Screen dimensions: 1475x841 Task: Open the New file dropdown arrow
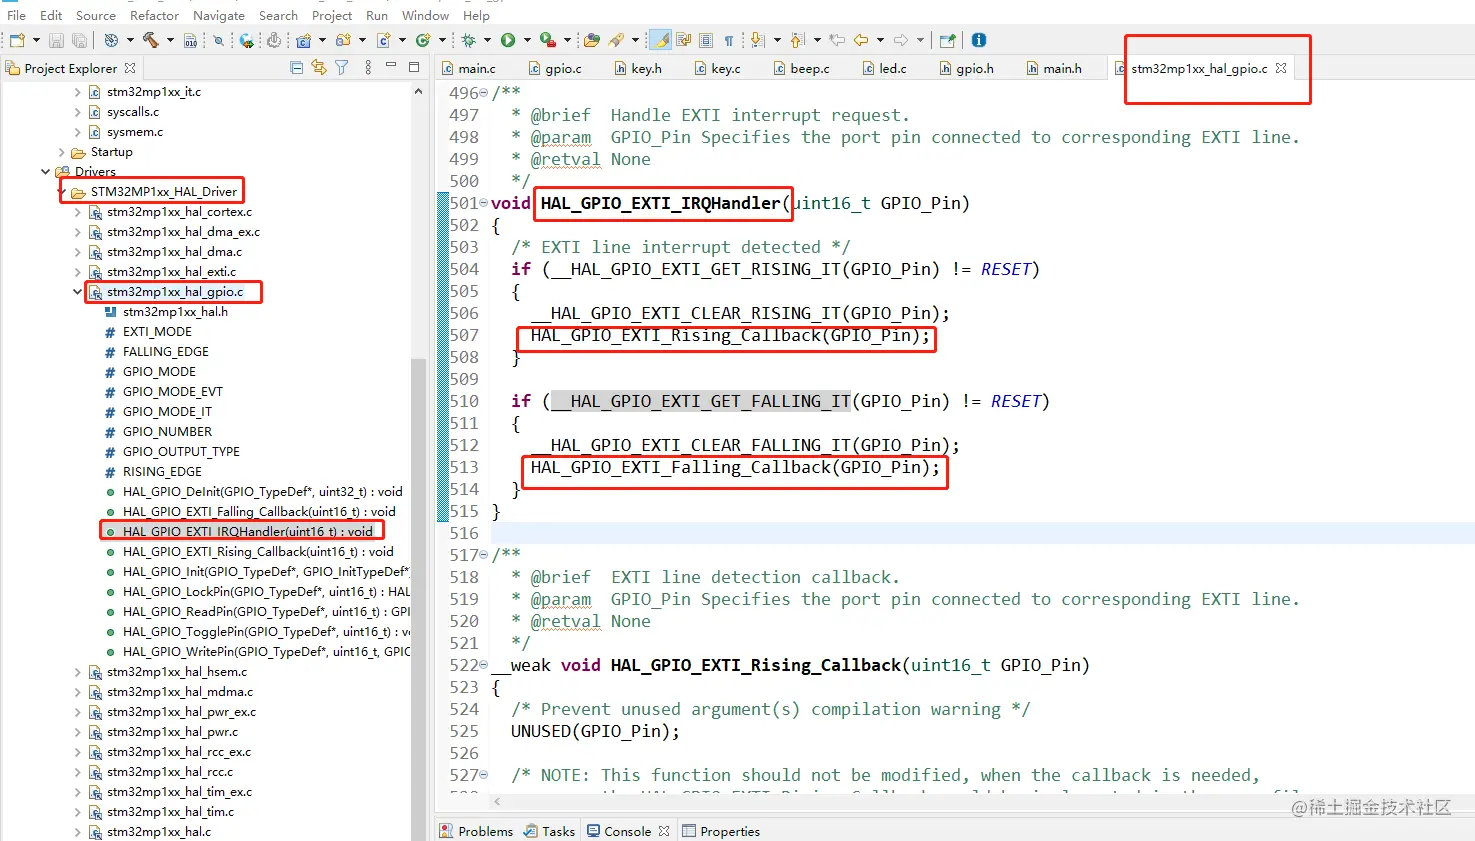pyautogui.click(x=36, y=40)
